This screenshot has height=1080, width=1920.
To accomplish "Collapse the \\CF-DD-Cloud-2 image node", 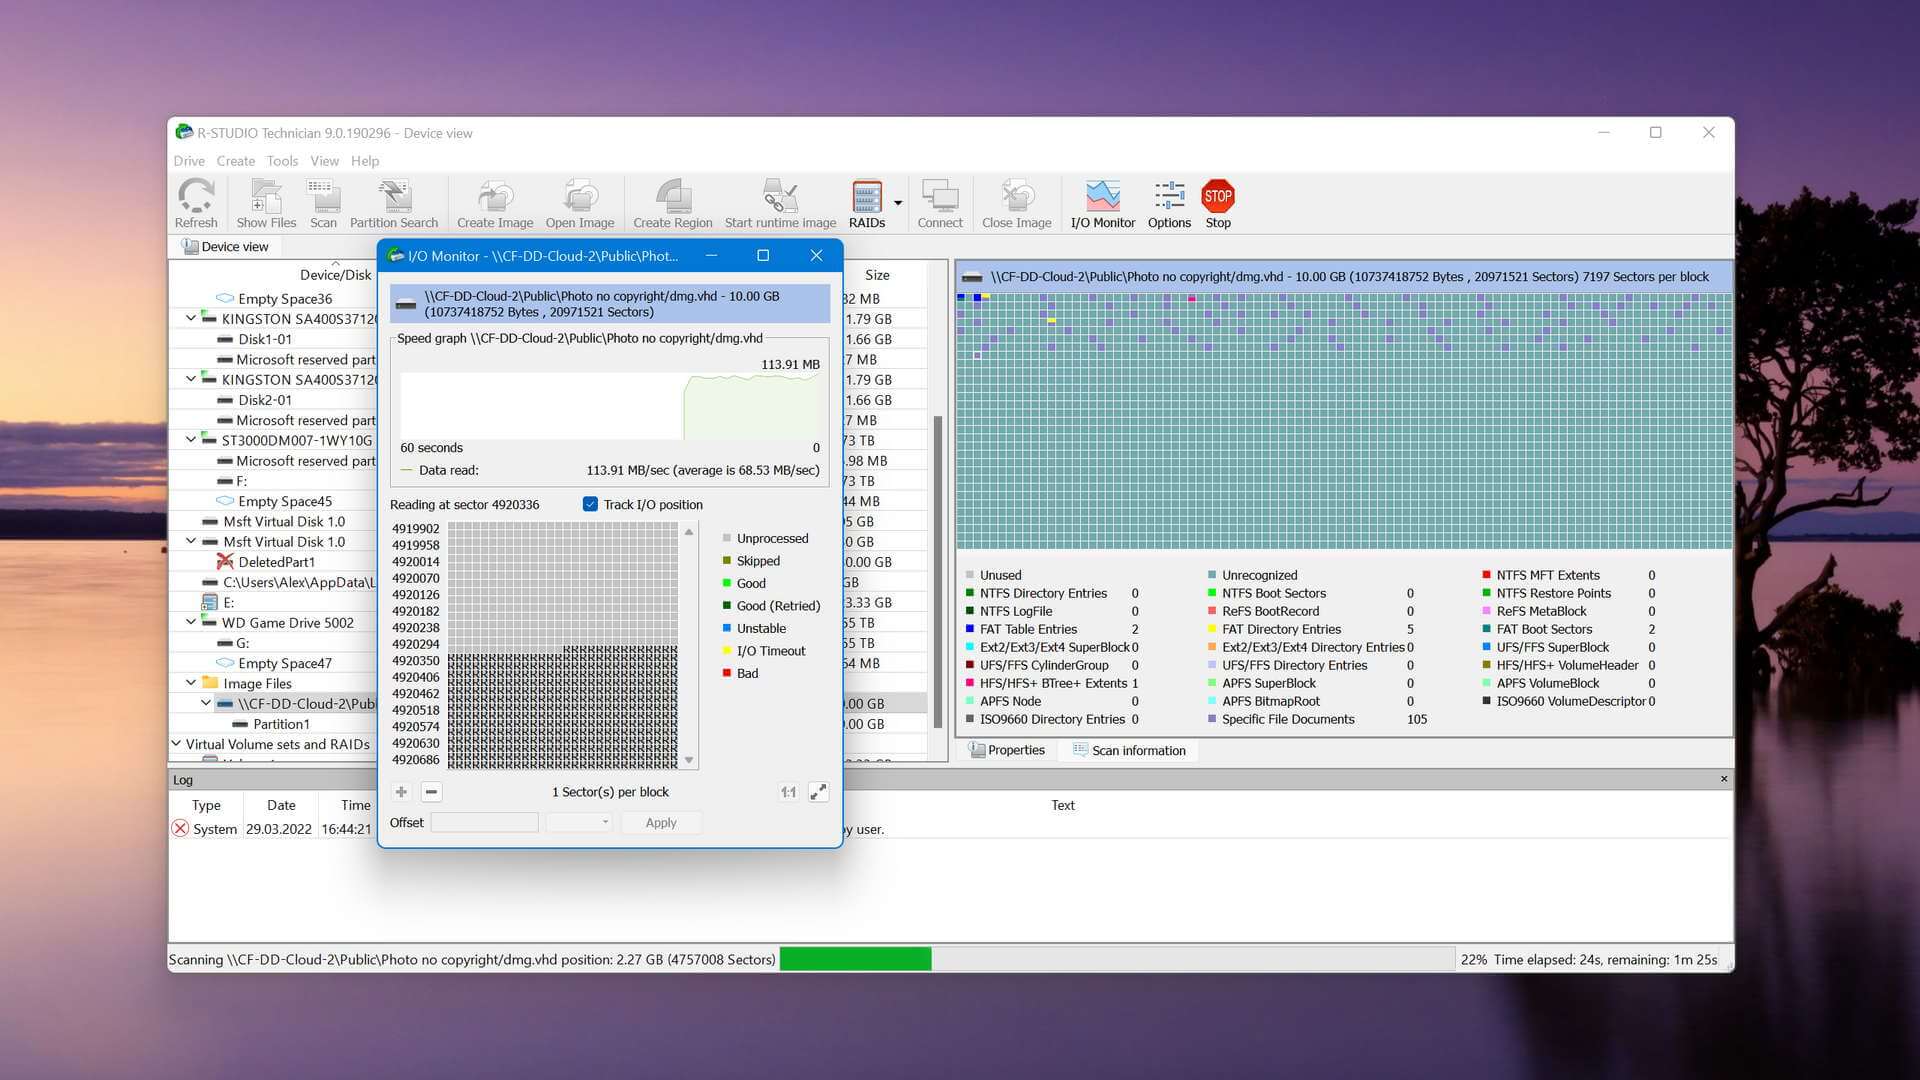I will 206,703.
